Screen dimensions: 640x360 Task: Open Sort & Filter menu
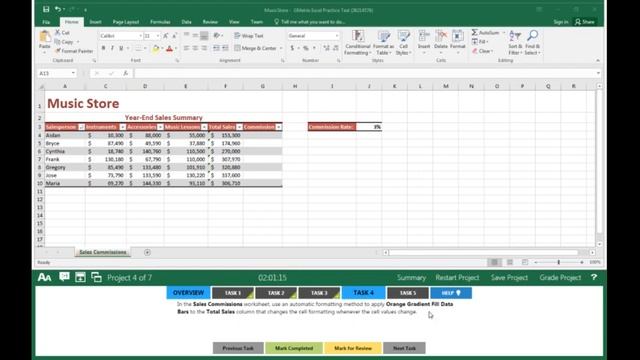click(515, 42)
